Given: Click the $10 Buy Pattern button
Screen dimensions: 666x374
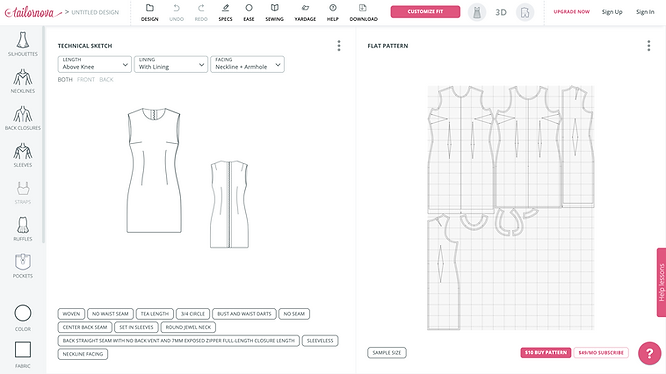Looking at the screenshot, I should coord(546,352).
